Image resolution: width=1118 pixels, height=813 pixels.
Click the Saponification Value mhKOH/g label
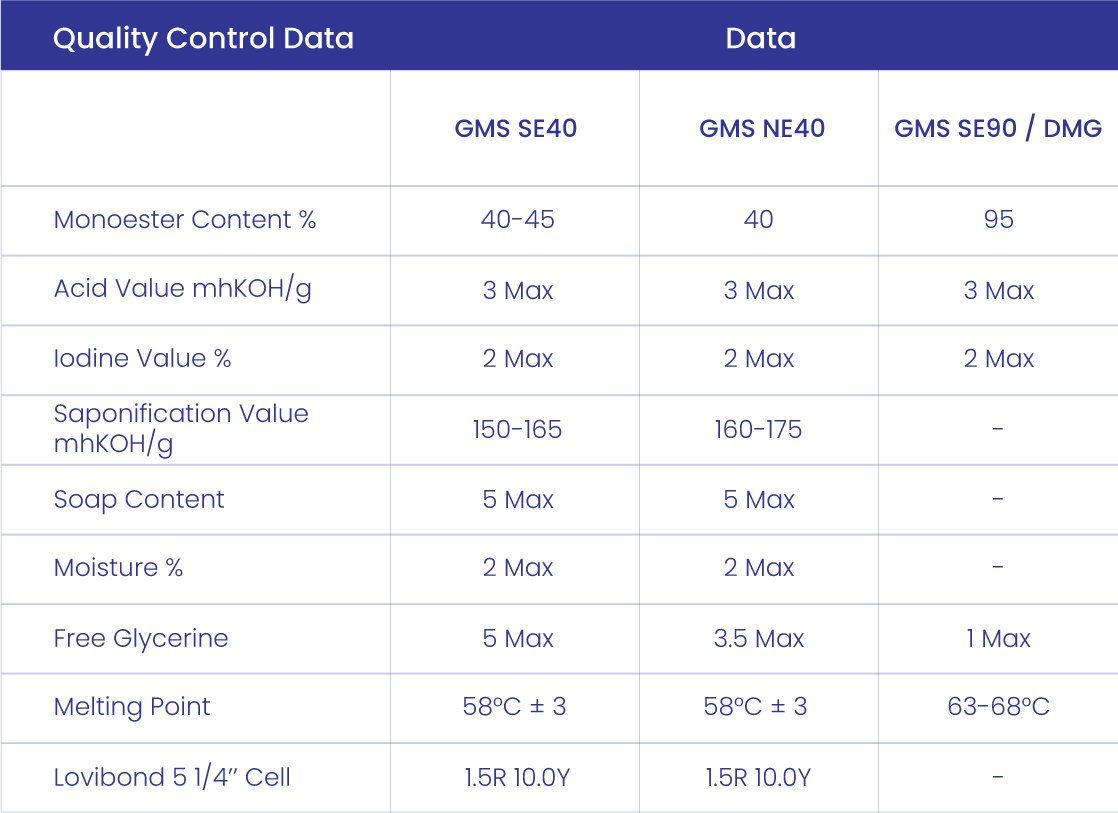click(x=181, y=428)
